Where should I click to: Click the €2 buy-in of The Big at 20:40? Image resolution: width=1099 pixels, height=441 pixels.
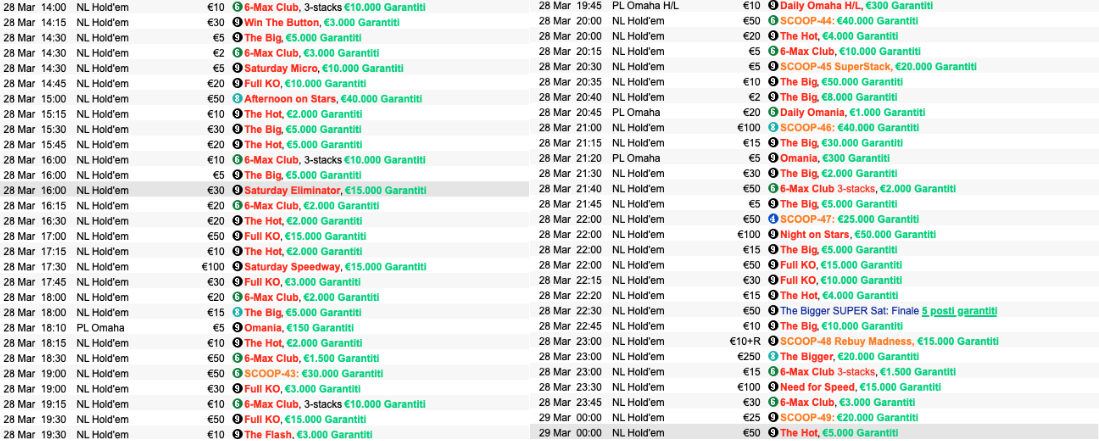pyautogui.click(x=754, y=97)
